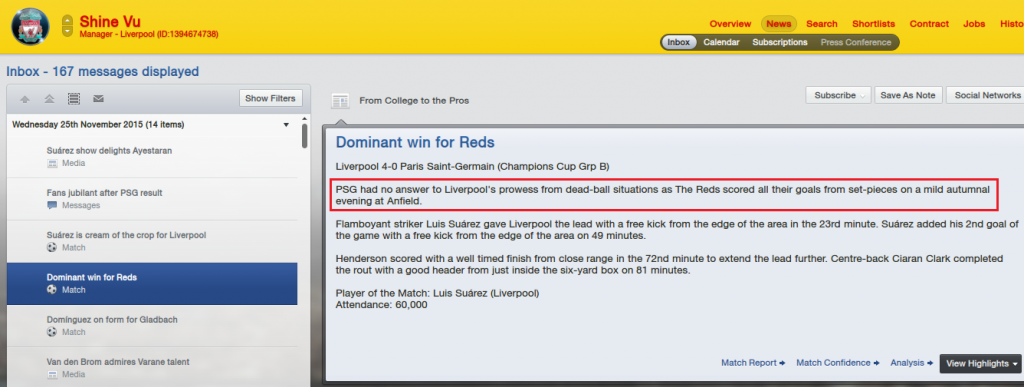Click the envelope mark-as-read icon

[x=99, y=99]
